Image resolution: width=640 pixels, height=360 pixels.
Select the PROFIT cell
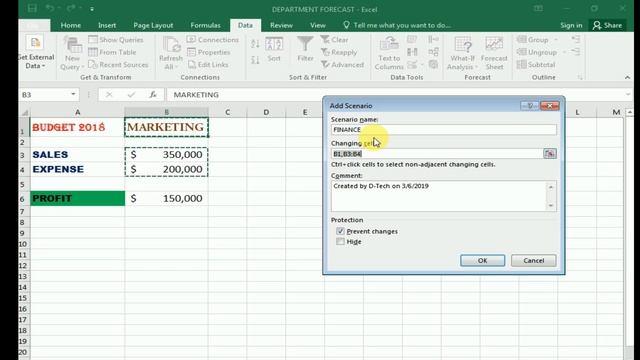pyautogui.click(x=78, y=198)
